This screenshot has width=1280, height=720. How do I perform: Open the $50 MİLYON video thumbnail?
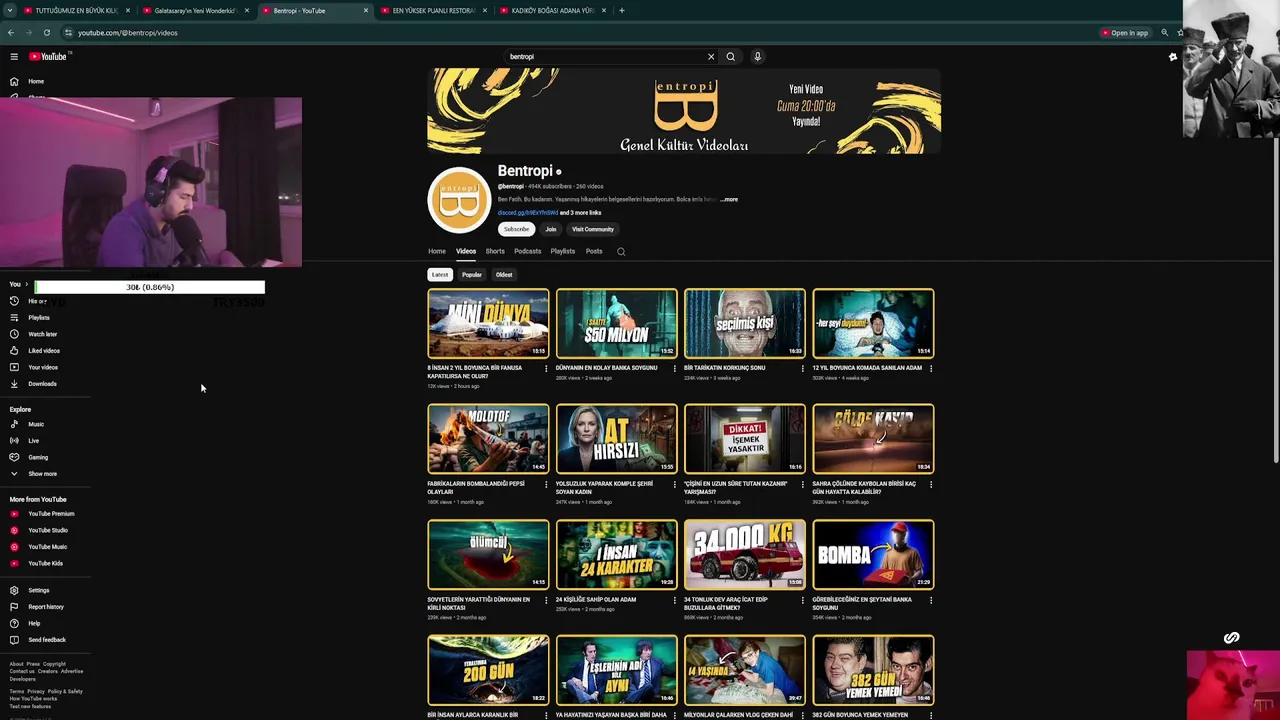pos(616,324)
